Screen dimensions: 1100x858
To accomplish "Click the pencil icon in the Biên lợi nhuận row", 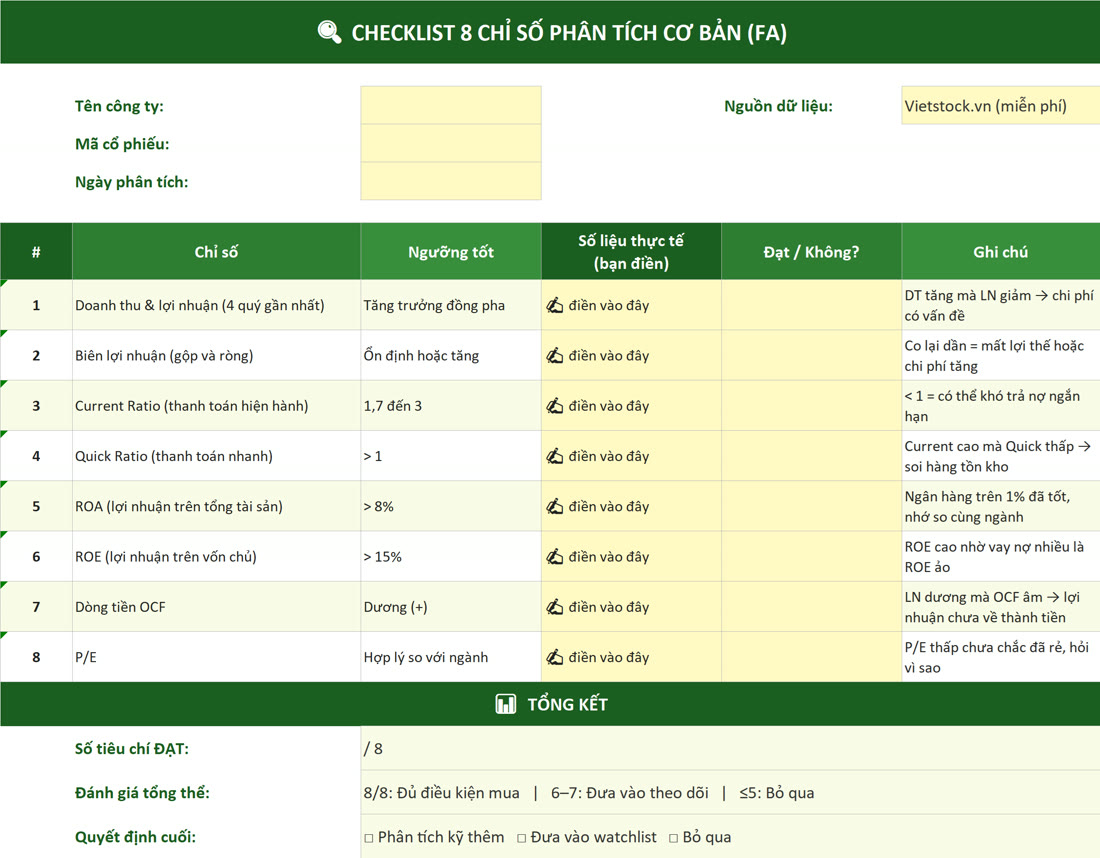I will pos(555,356).
